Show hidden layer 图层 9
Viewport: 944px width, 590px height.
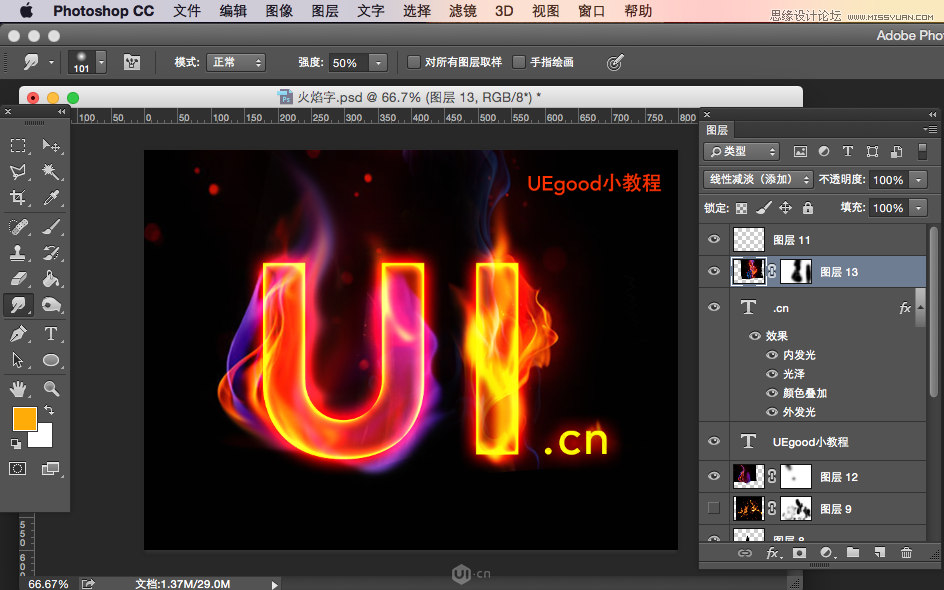click(714, 508)
